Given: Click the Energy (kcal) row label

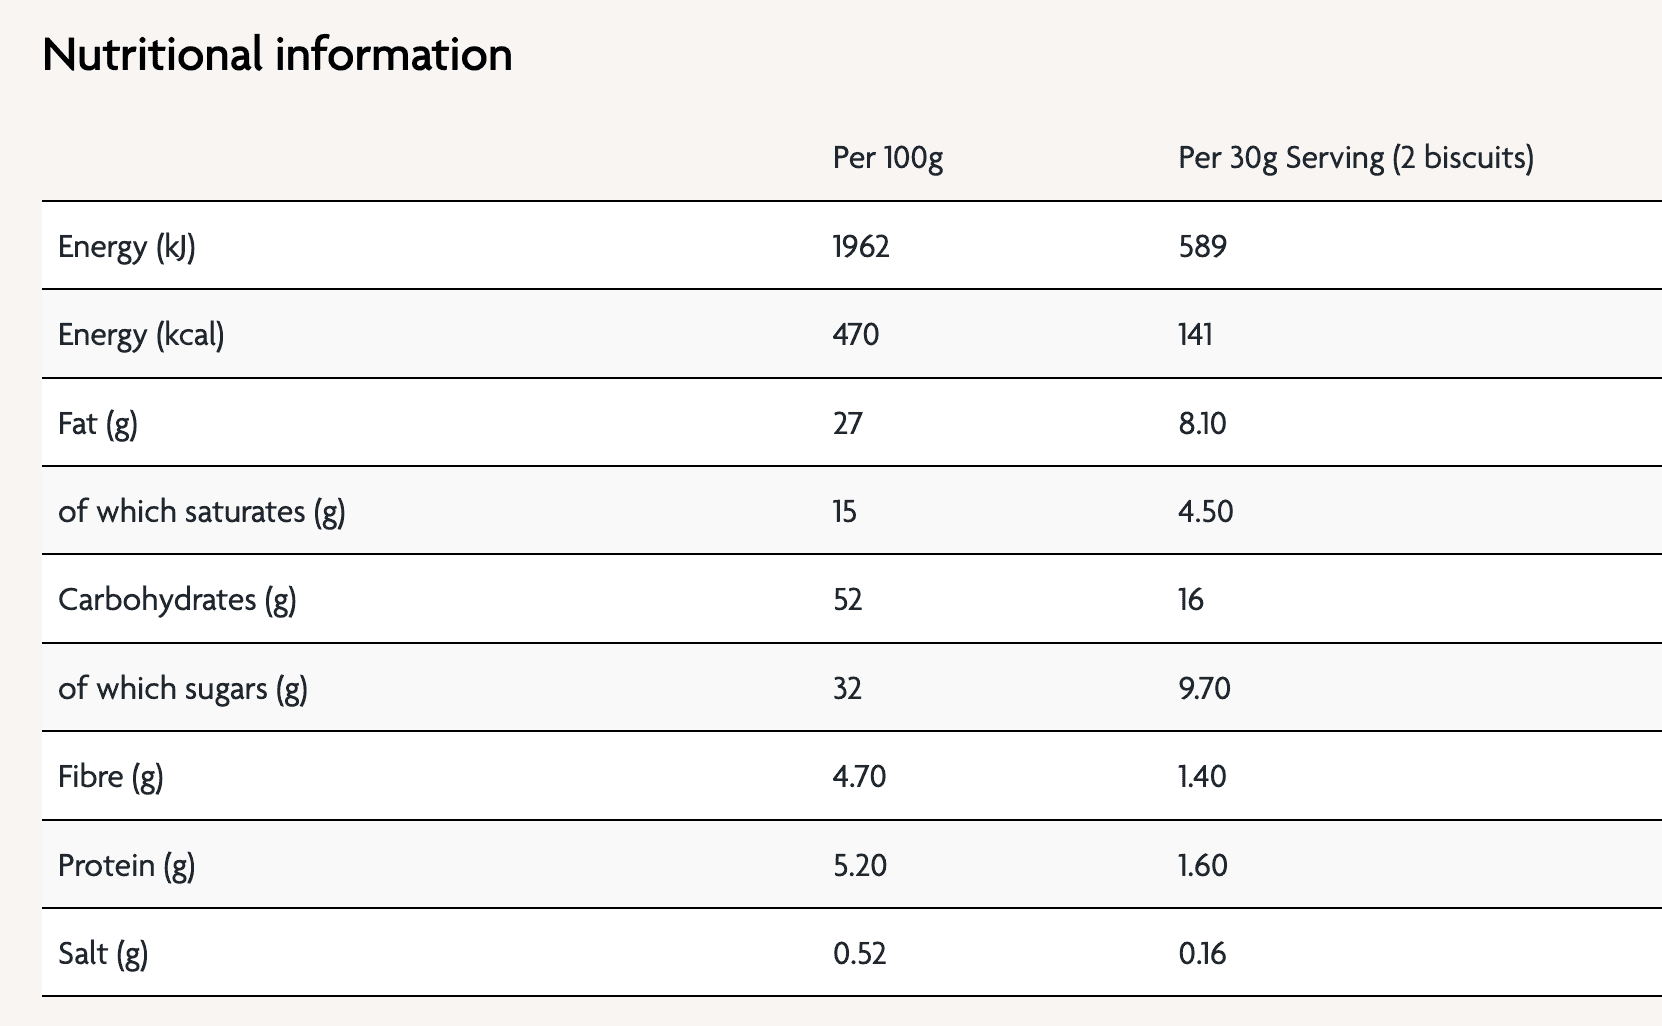Looking at the screenshot, I should pos(141,335).
